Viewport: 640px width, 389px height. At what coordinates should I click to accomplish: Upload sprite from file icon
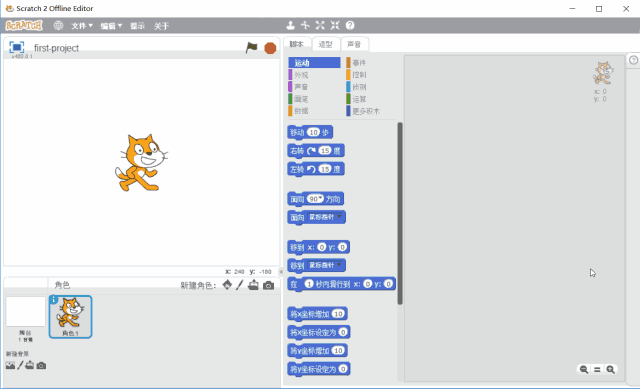click(253, 285)
